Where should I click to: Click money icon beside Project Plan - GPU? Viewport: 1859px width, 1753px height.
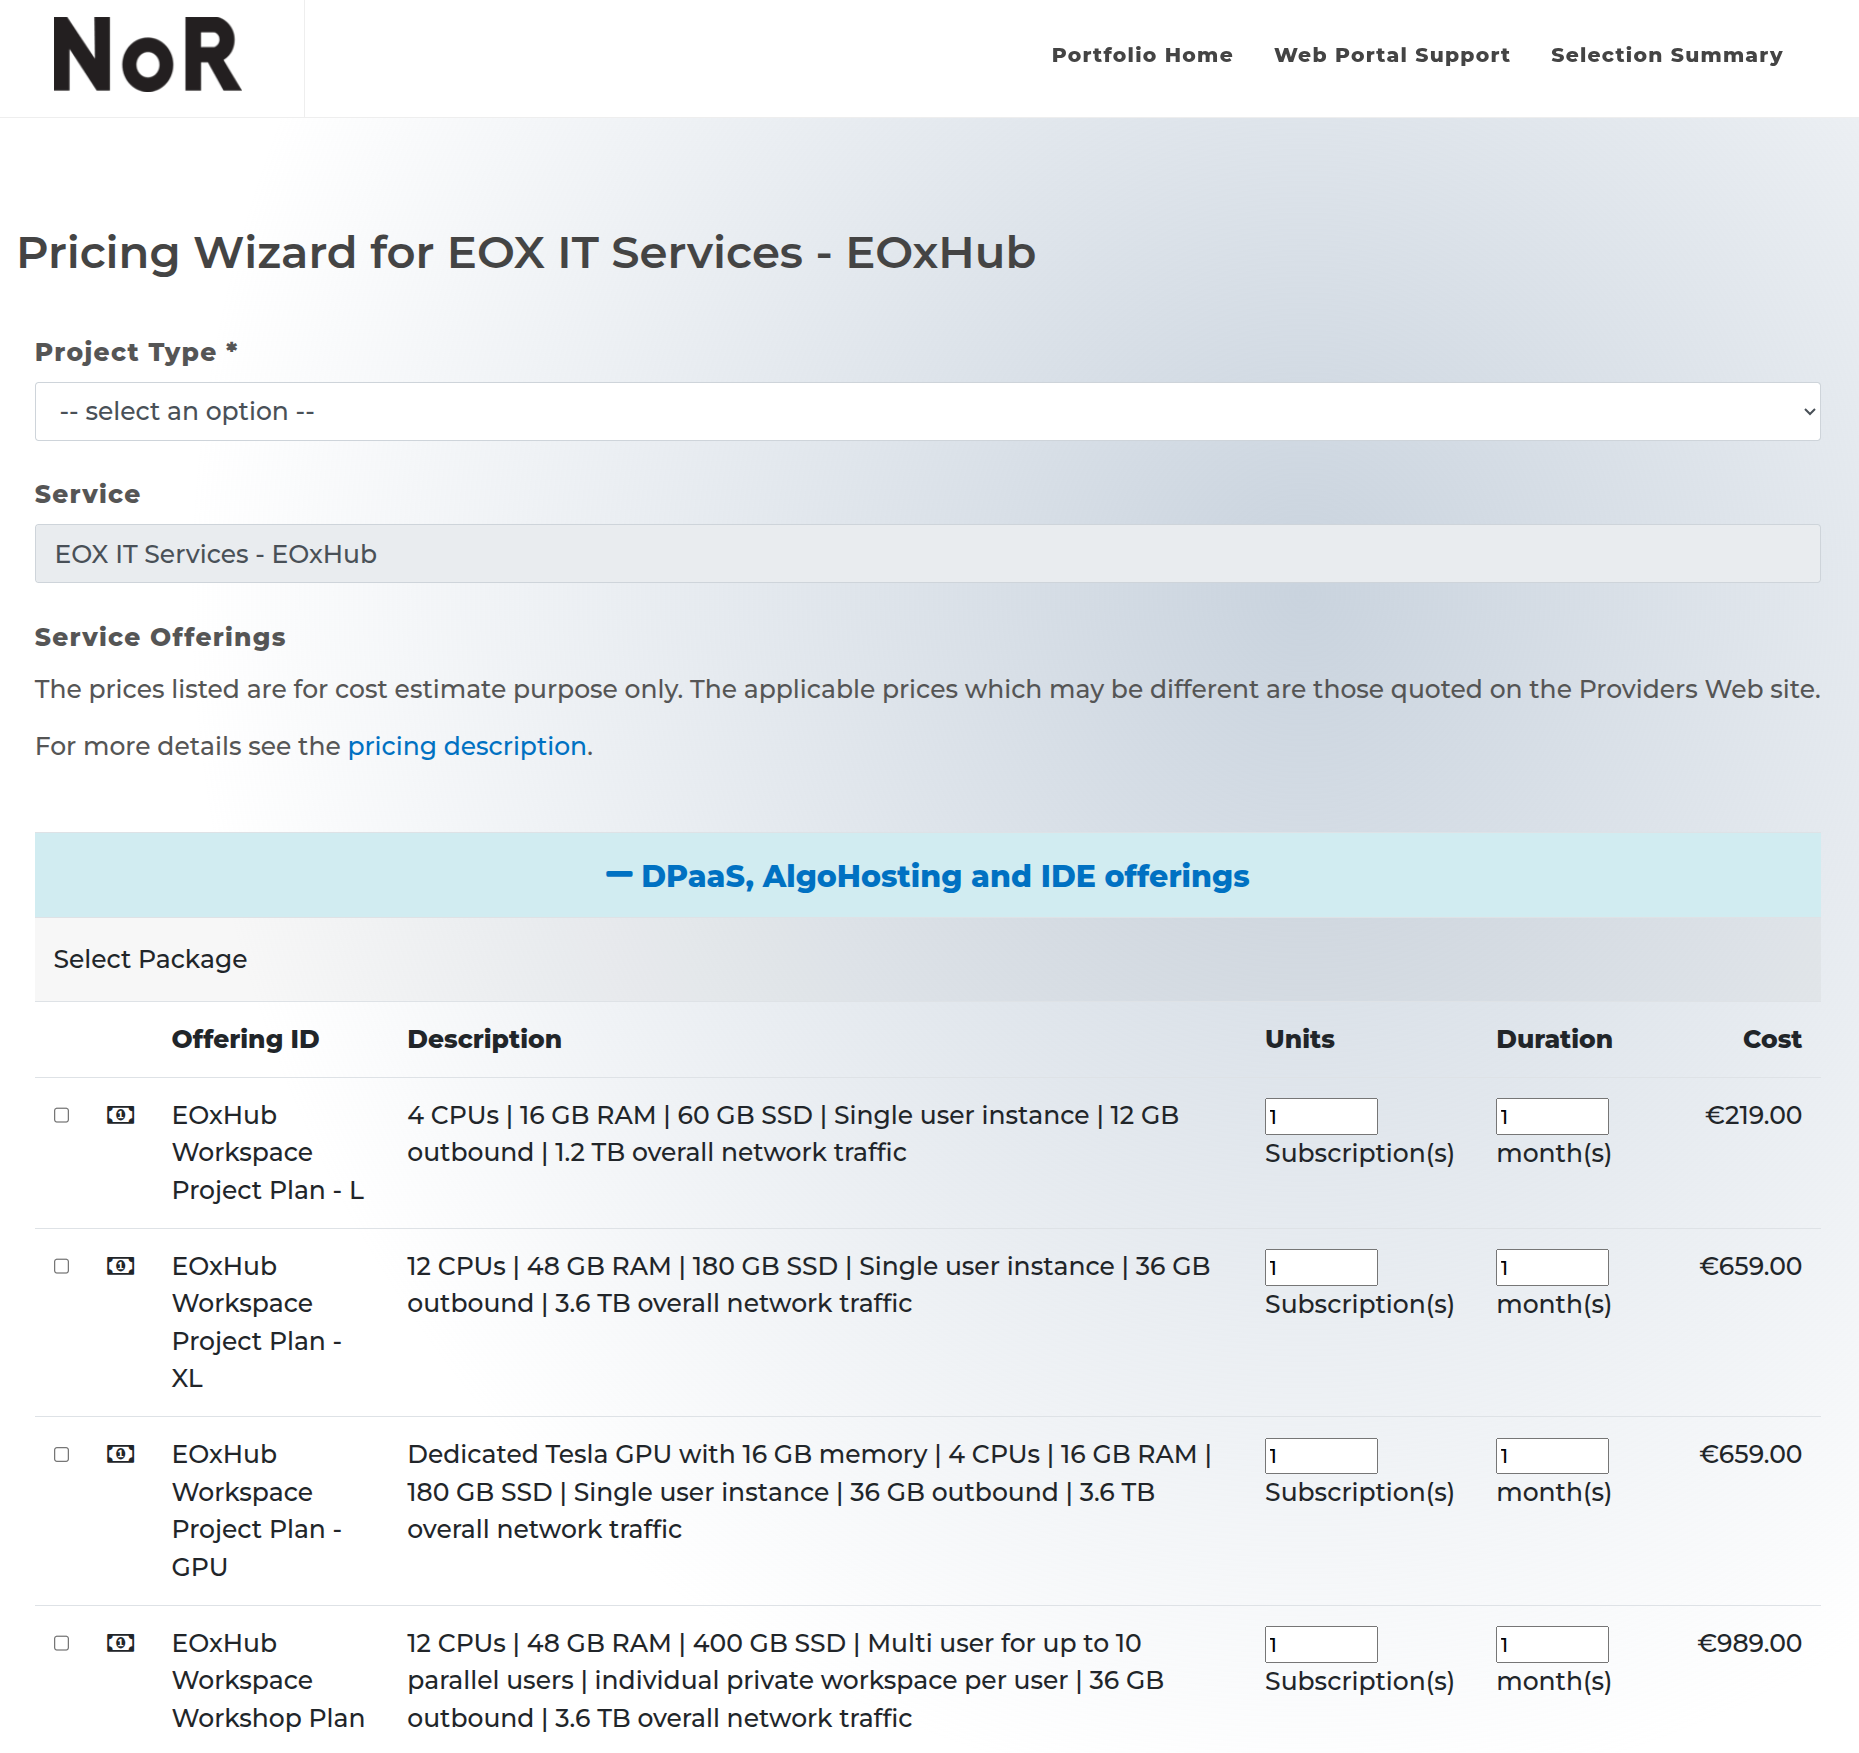[x=121, y=1454]
